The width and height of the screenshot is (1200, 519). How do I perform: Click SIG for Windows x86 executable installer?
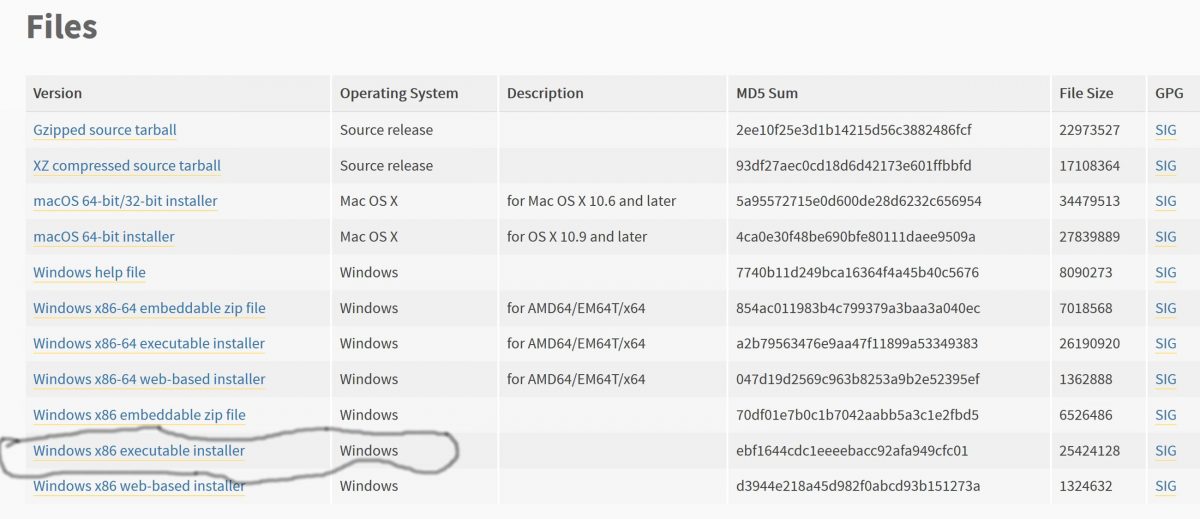click(x=1165, y=451)
